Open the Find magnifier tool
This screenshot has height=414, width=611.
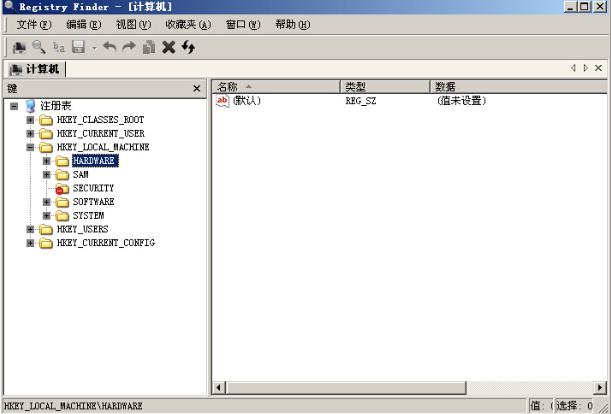(x=39, y=47)
